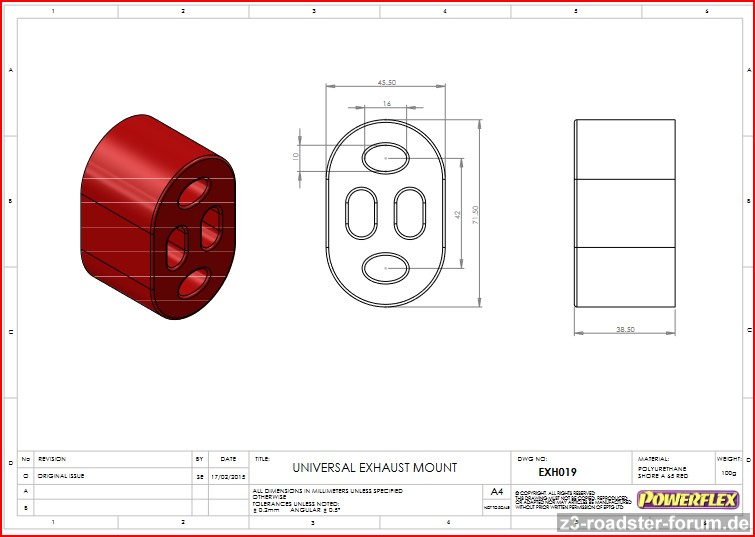
Task: Click the 100g weight value
Action: click(x=727, y=472)
